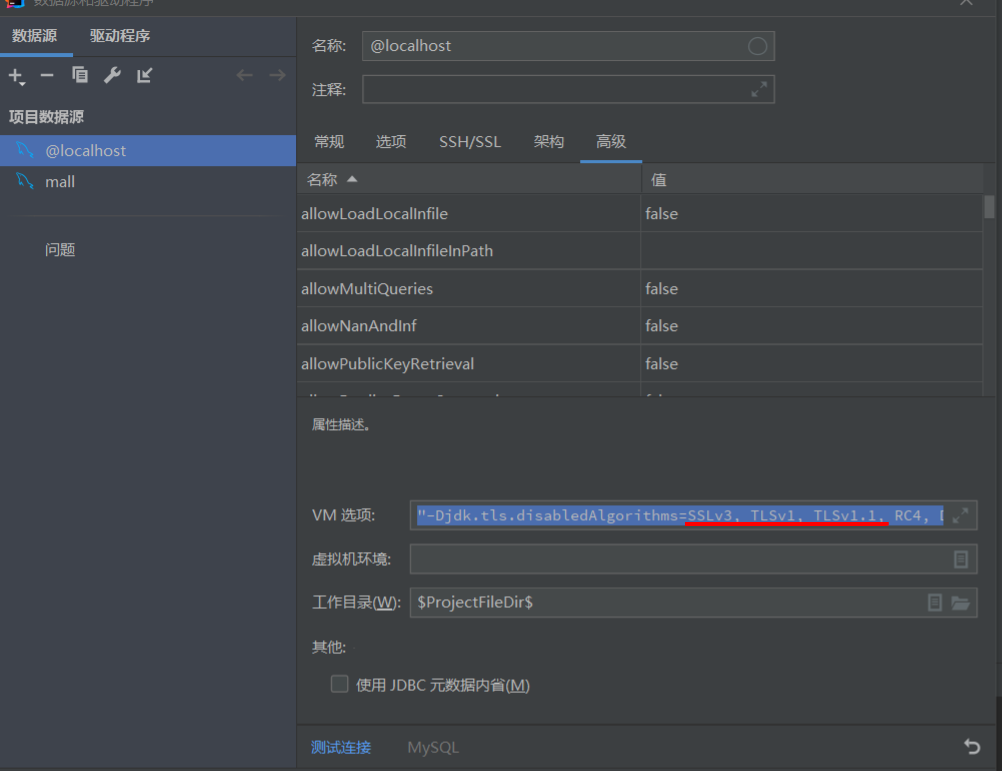Image resolution: width=1002 pixels, height=771 pixels.
Task: Navigate back with the left arrow
Action: tap(243, 74)
